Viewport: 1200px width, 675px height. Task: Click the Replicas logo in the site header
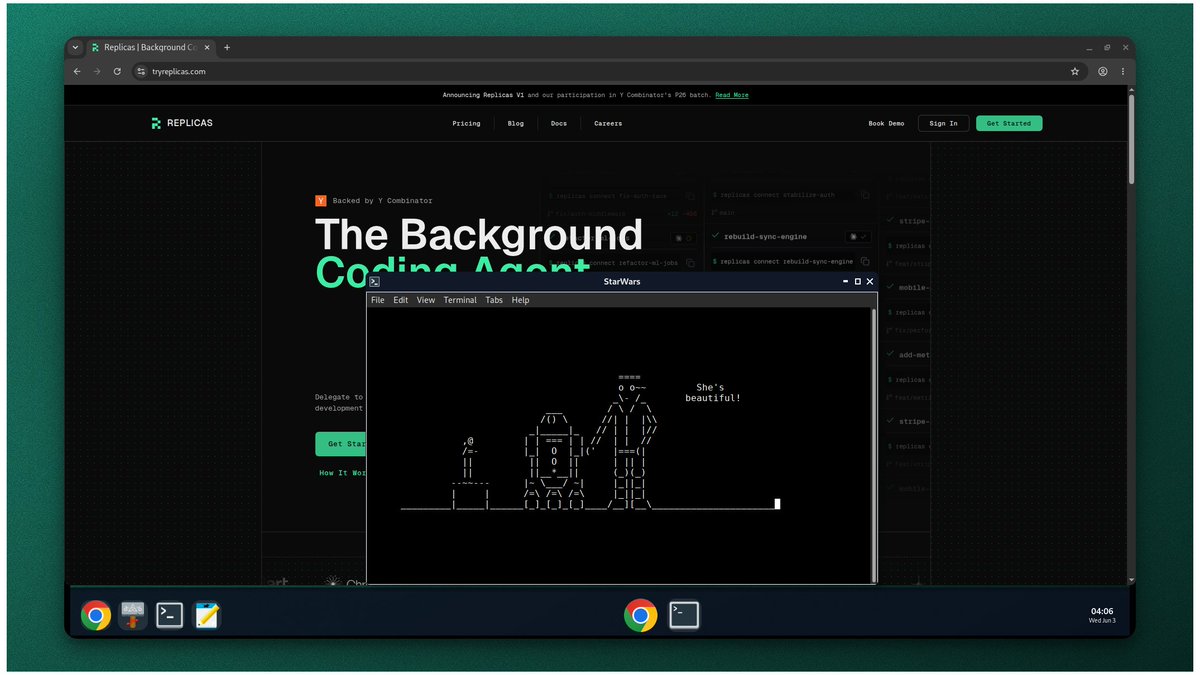click(x=181, y=123)
